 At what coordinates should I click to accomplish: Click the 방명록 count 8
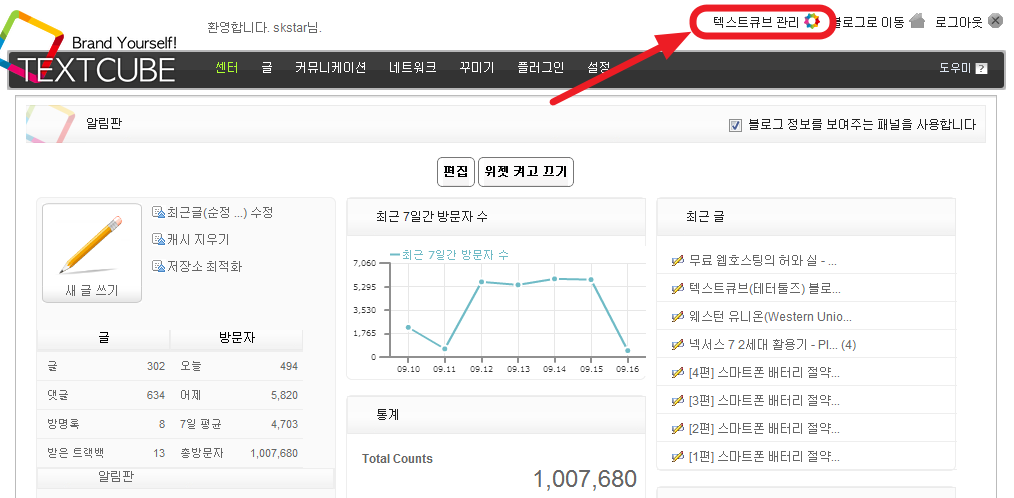162,424
